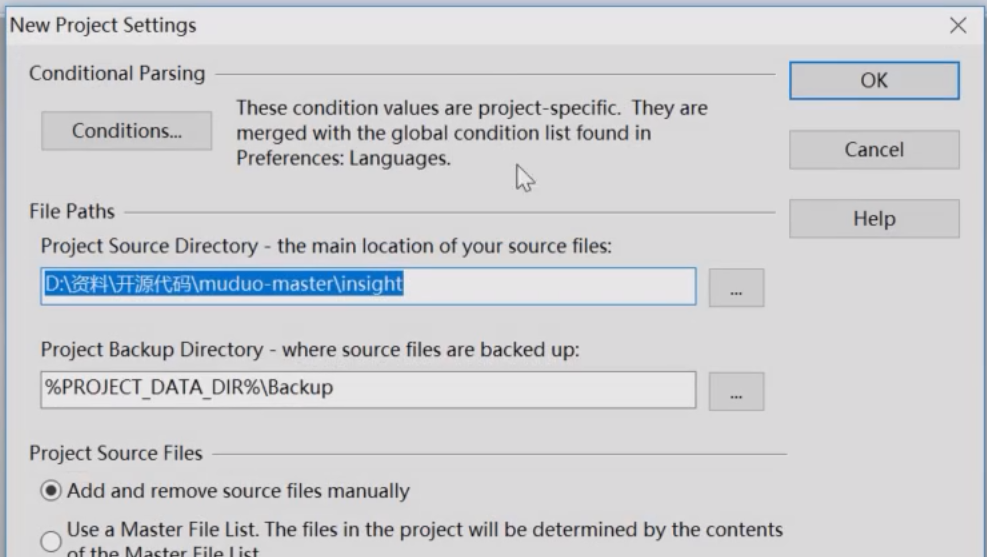Focus the Project Backup Directory field
The width and height of the screenshot is (987, 557).
point(368,389)
